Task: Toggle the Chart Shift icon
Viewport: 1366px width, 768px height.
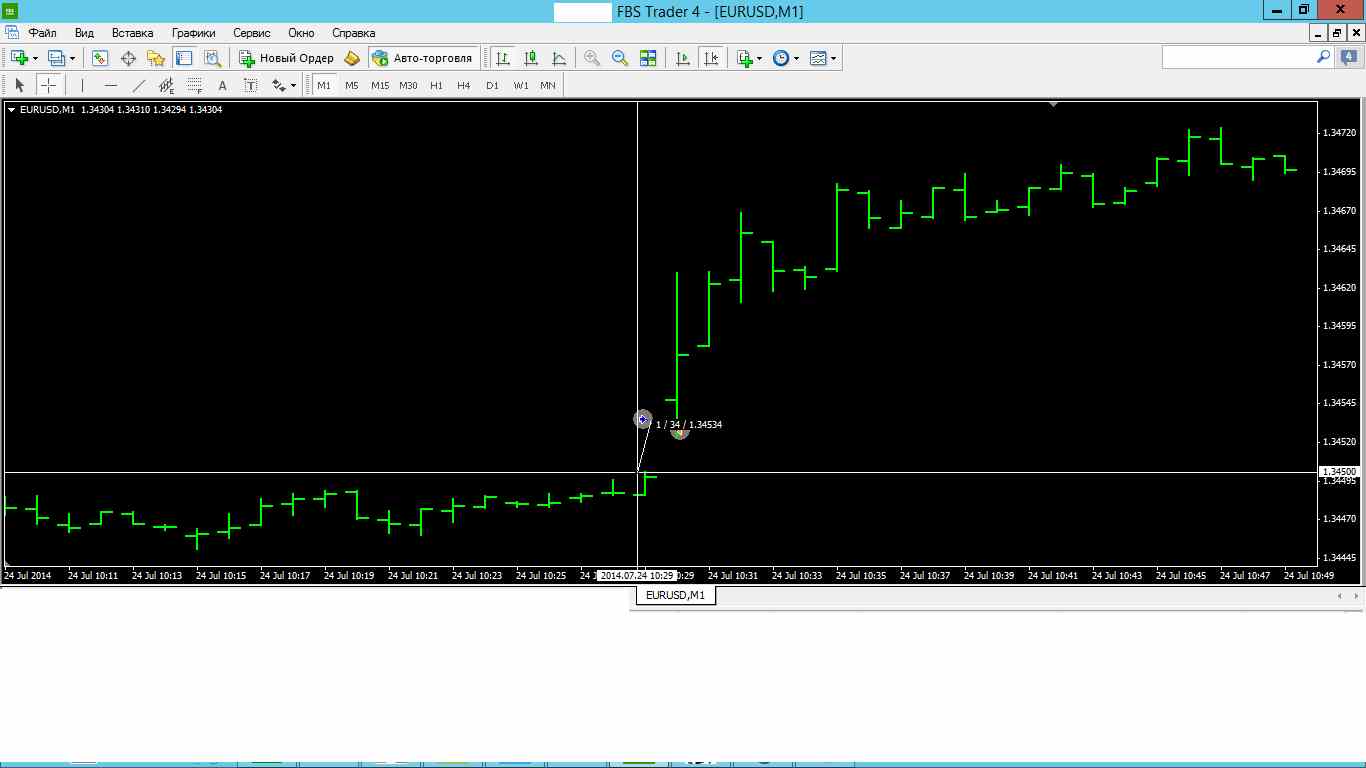Action: point(711,58)
